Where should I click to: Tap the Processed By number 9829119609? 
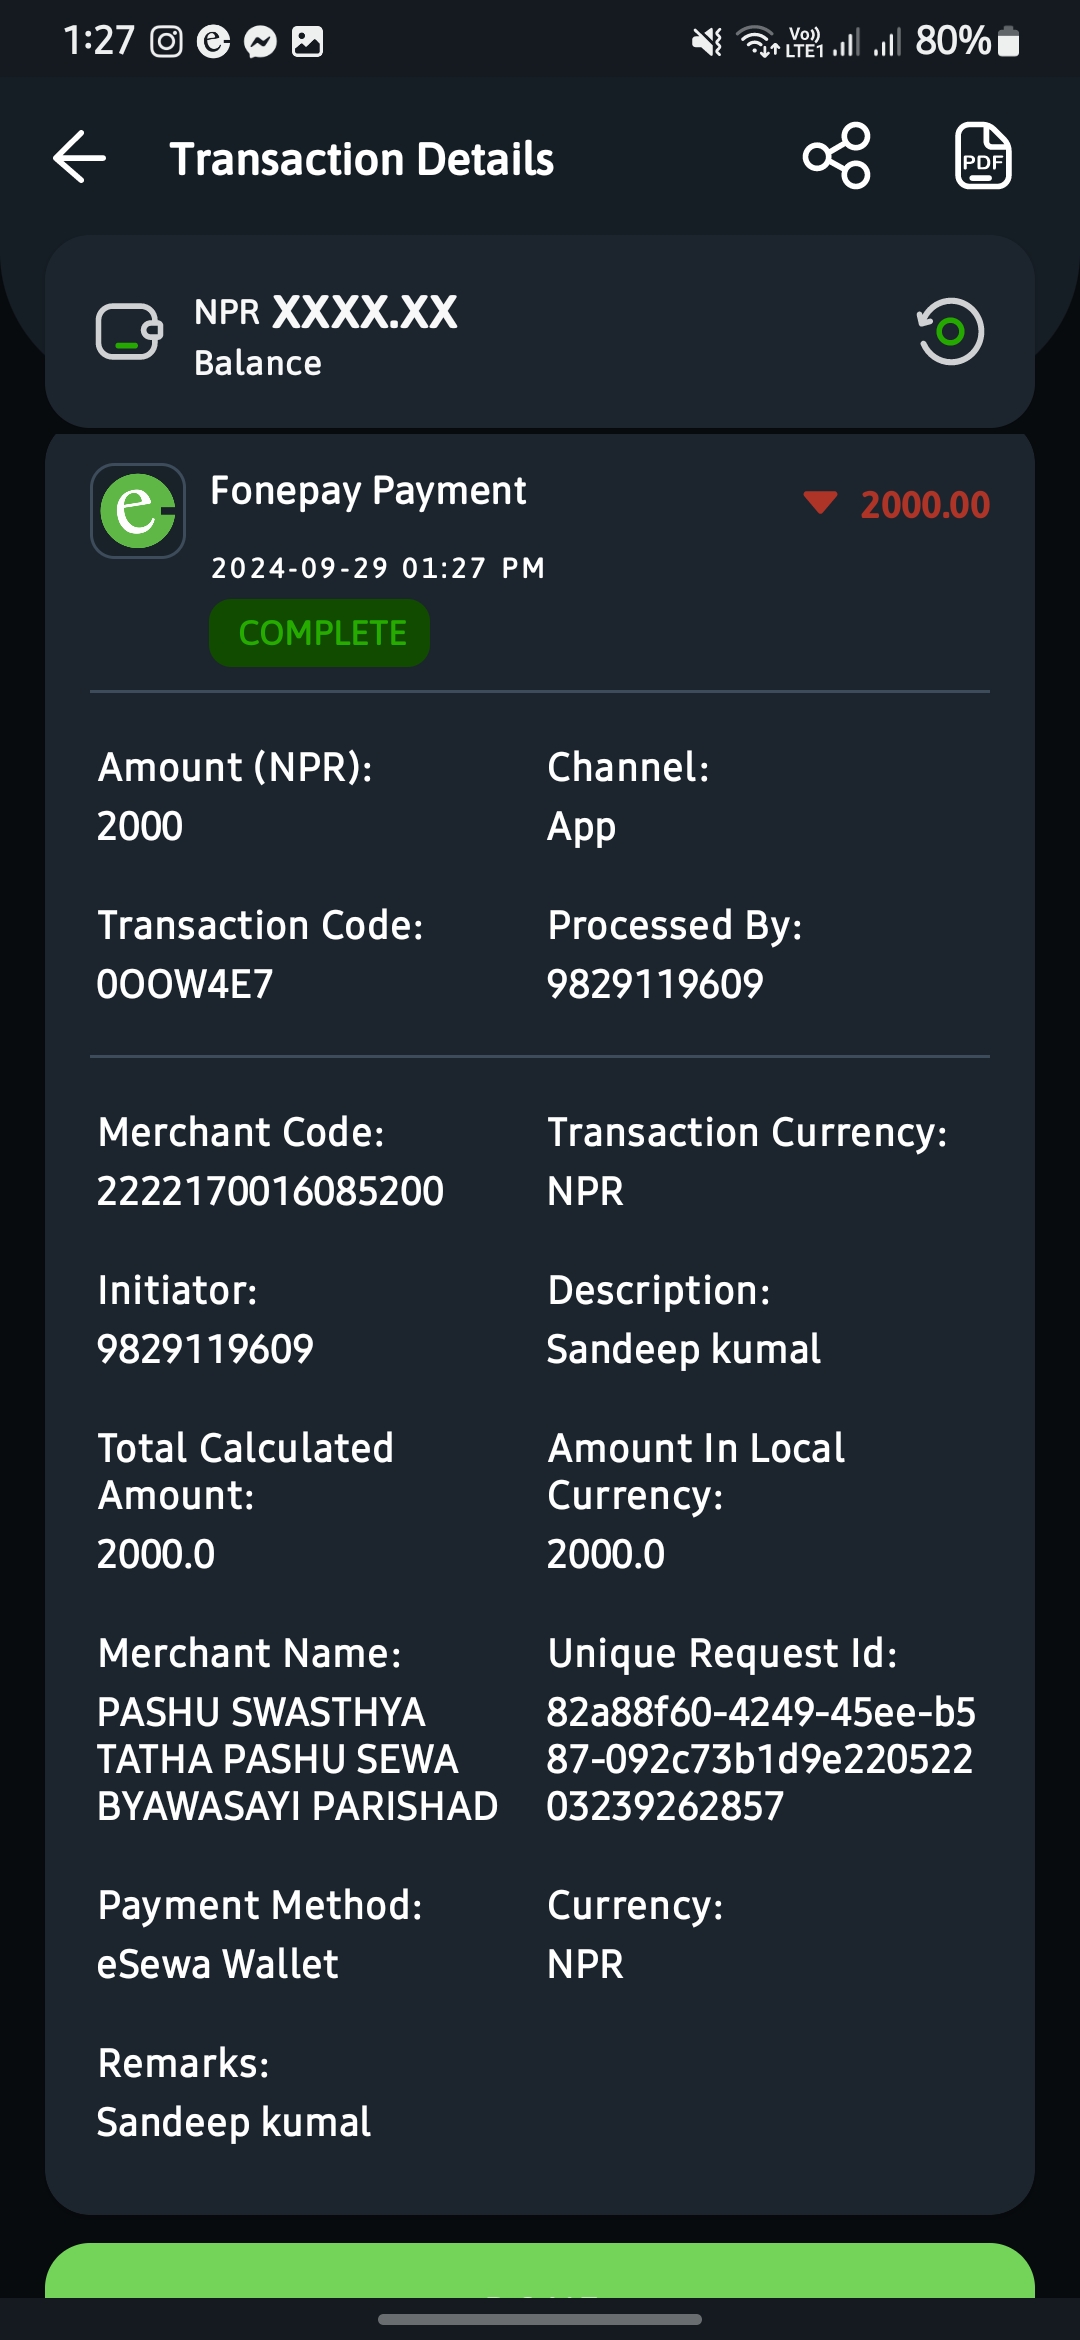[655, 984]
